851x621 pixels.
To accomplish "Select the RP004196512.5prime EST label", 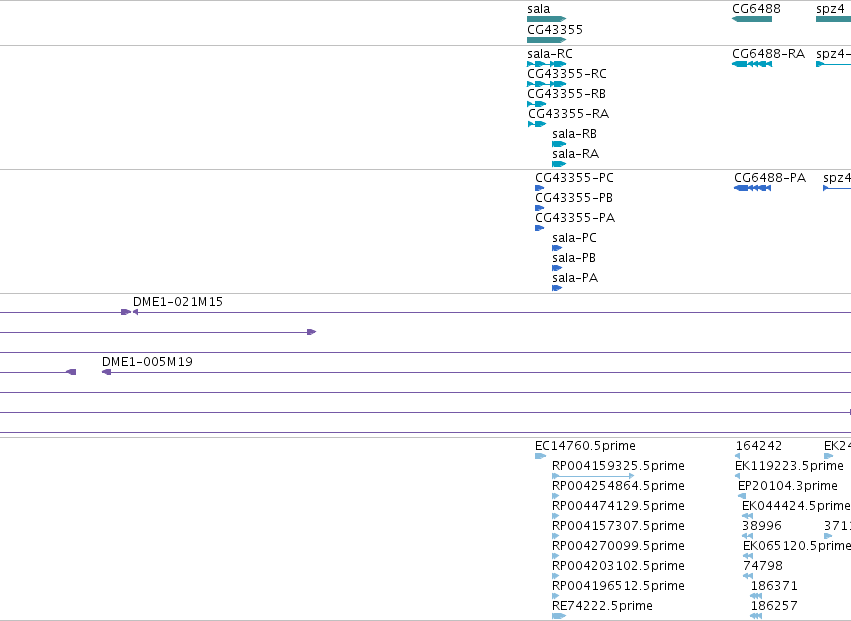I will [x=618, y=587].
